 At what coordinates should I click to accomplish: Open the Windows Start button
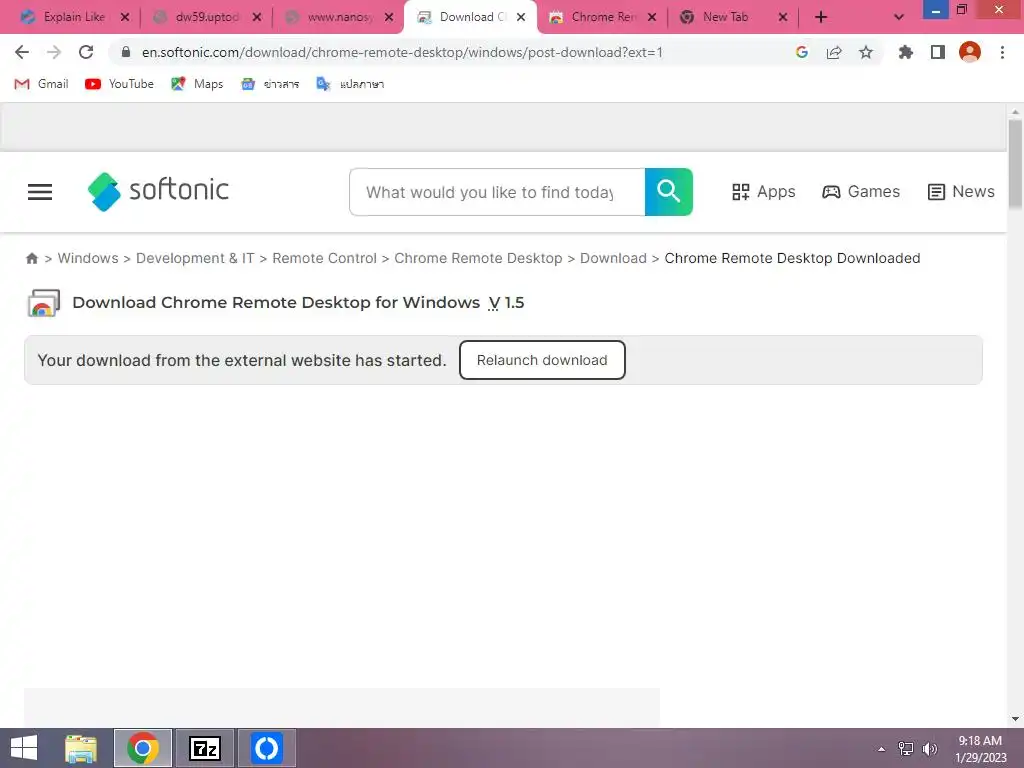click(24, 748)
